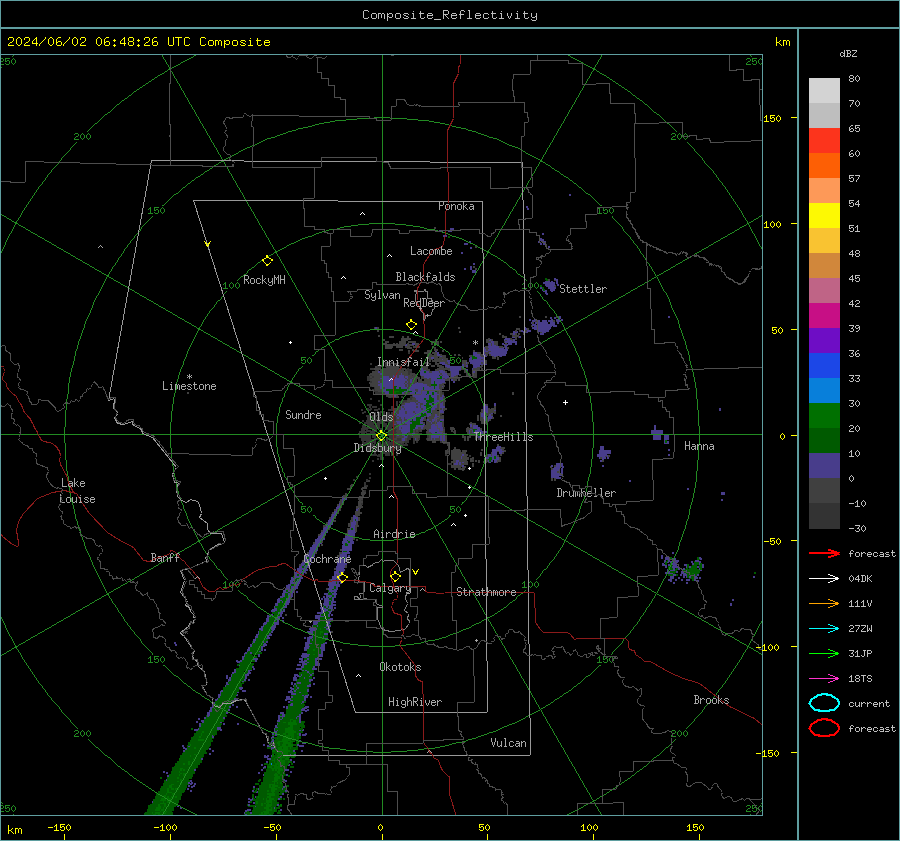Click the Okotoks label
900x841 pixels.
(x=400, y=667)
